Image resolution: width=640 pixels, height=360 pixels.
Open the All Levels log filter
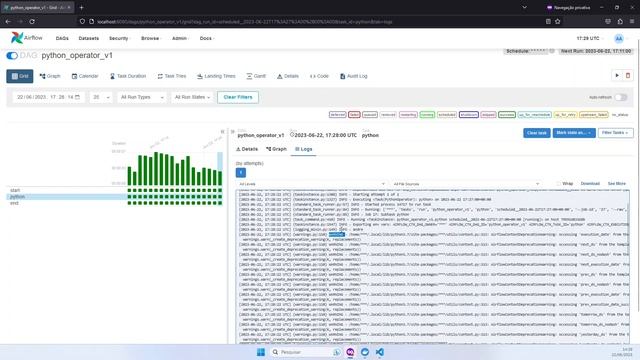click(311, 184)
